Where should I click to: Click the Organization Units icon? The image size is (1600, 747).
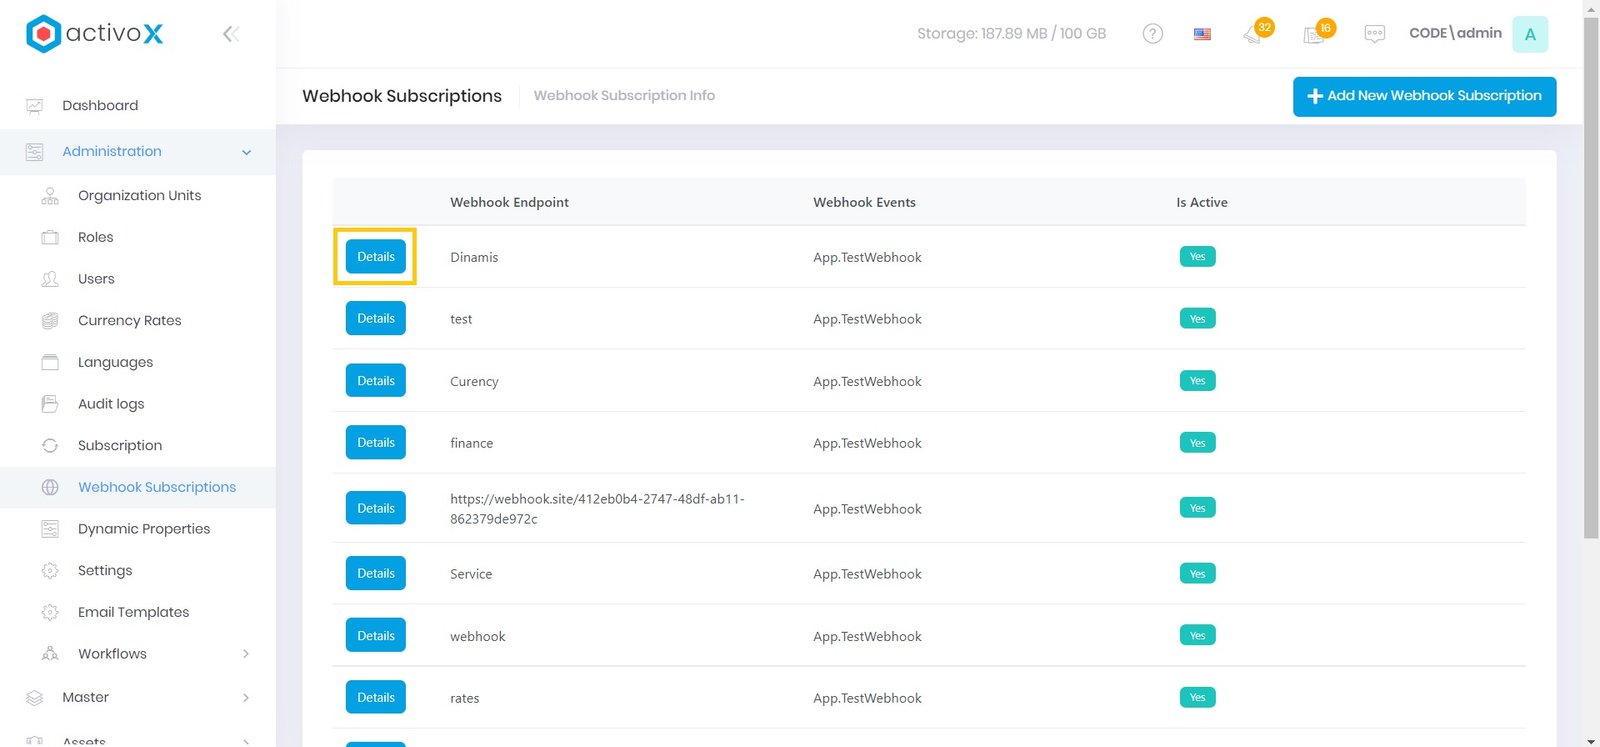(50, 196)
